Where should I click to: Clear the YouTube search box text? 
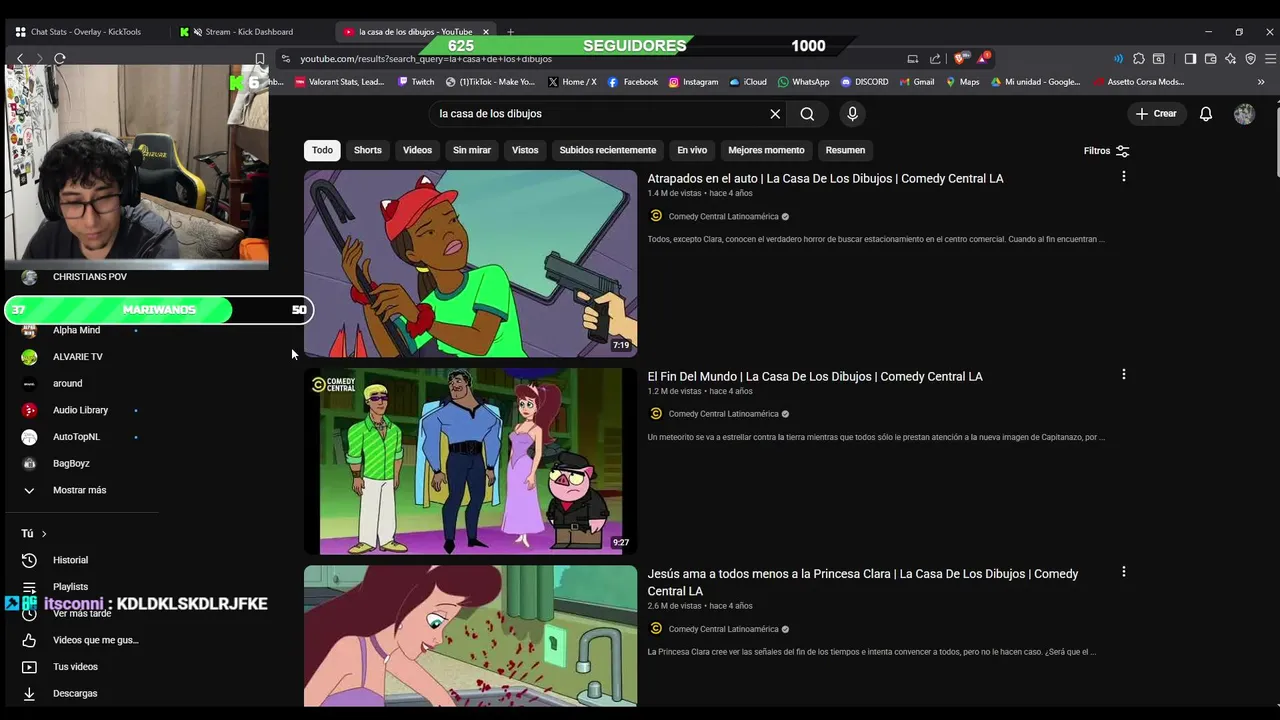coord(775,114)
